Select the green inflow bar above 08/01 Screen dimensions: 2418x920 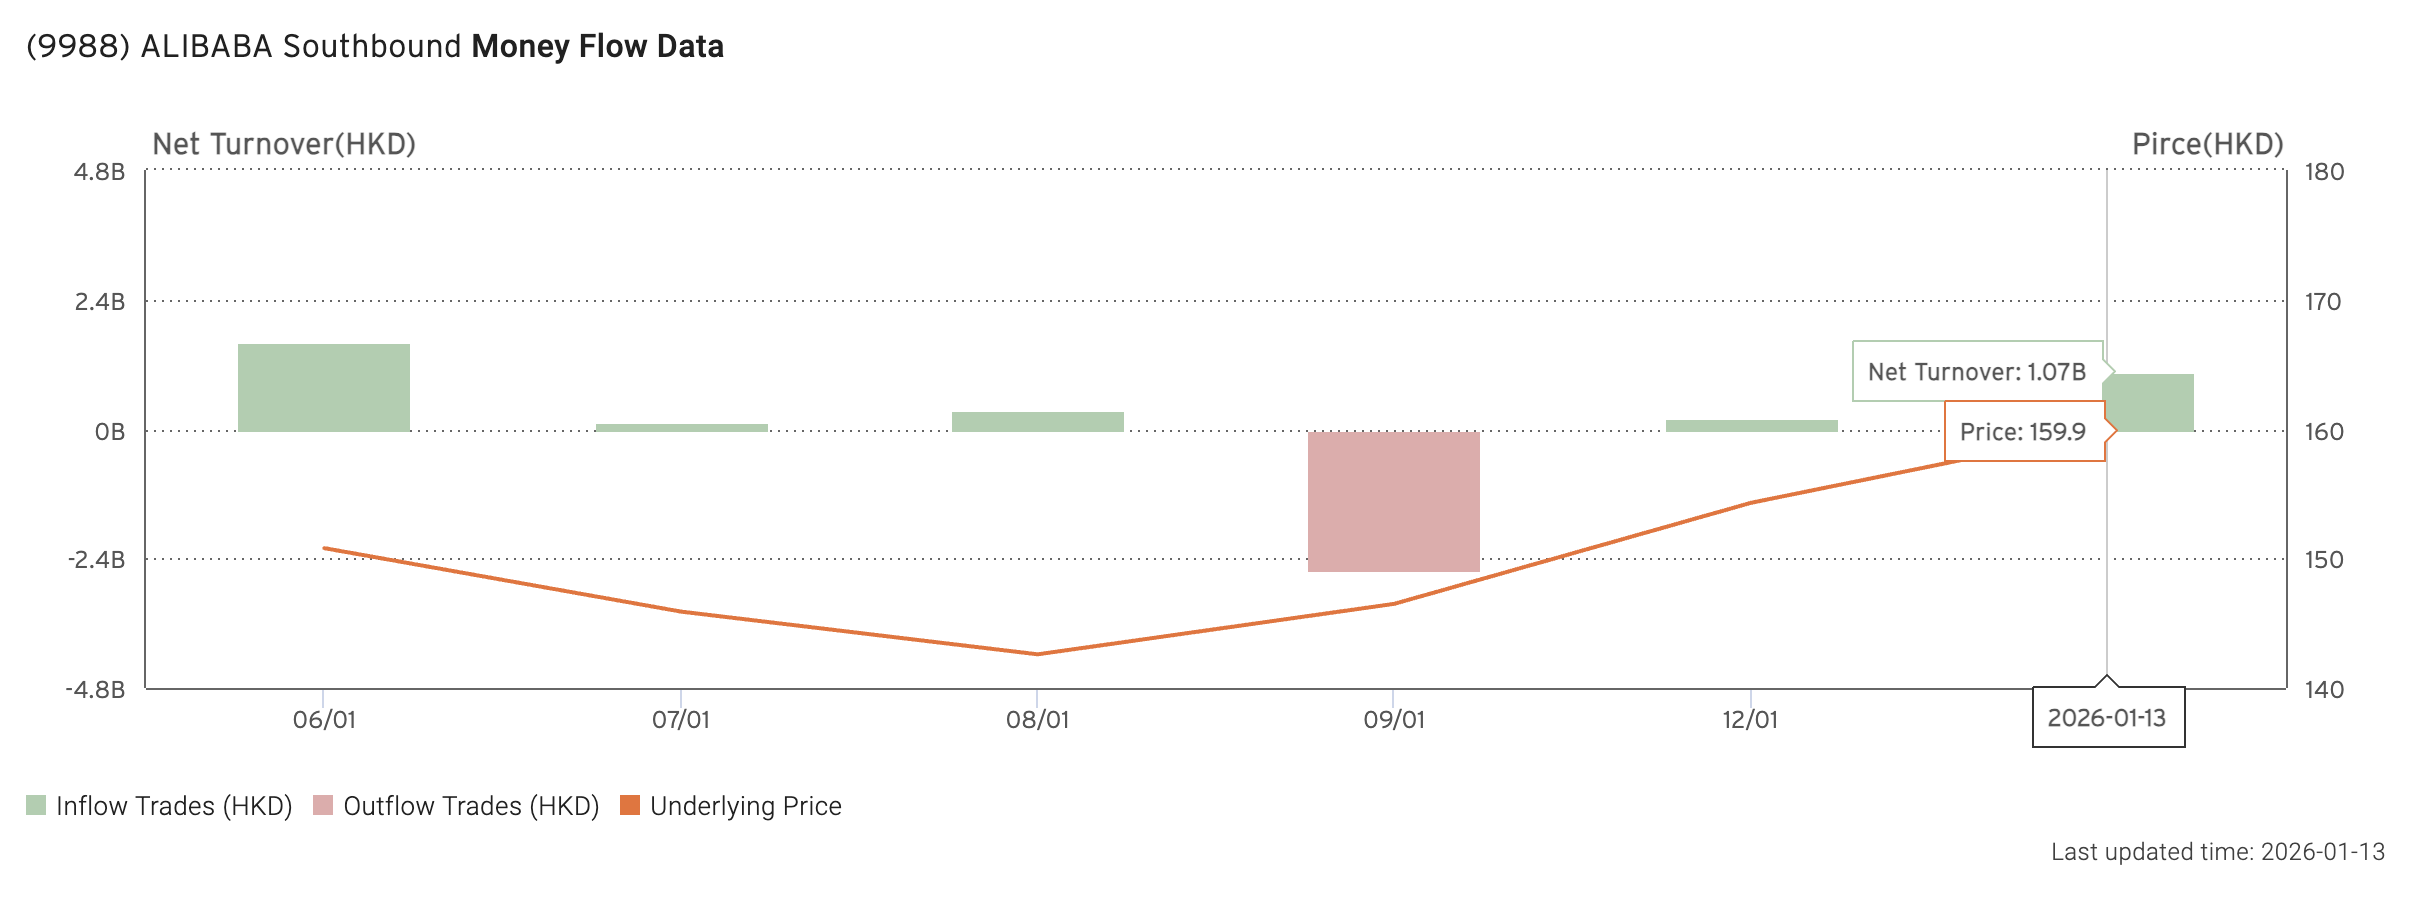pos(1038,422)
